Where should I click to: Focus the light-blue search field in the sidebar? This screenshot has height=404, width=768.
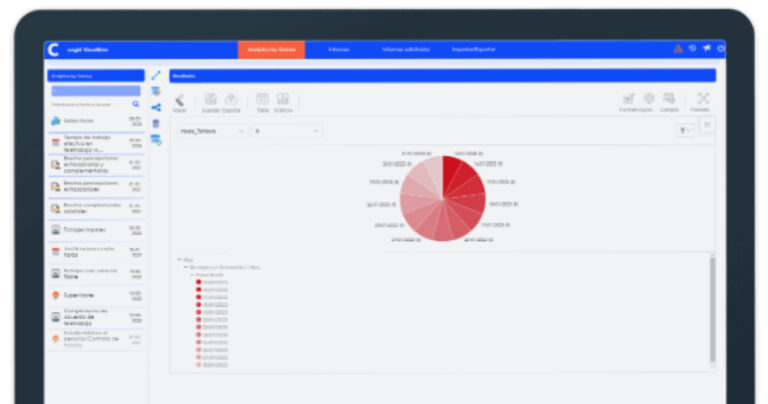click(x=96, y=91)
